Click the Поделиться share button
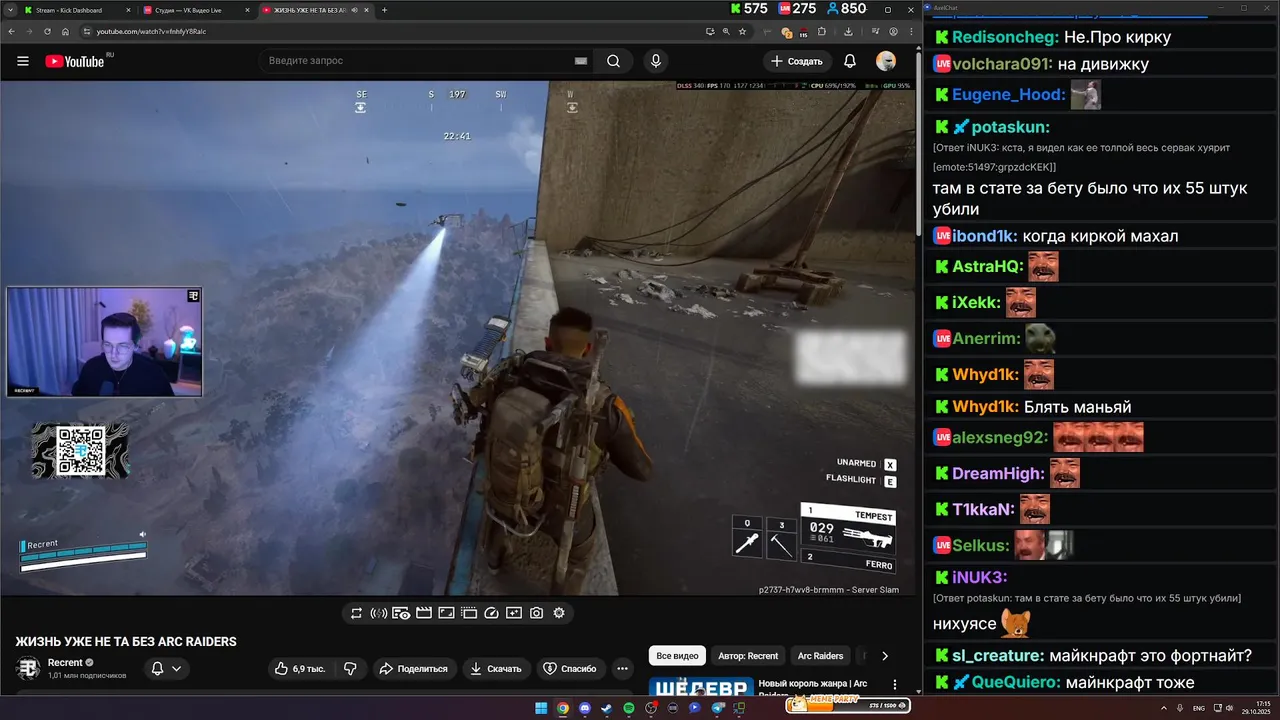The image size is (1280, 720). point(413,668)
